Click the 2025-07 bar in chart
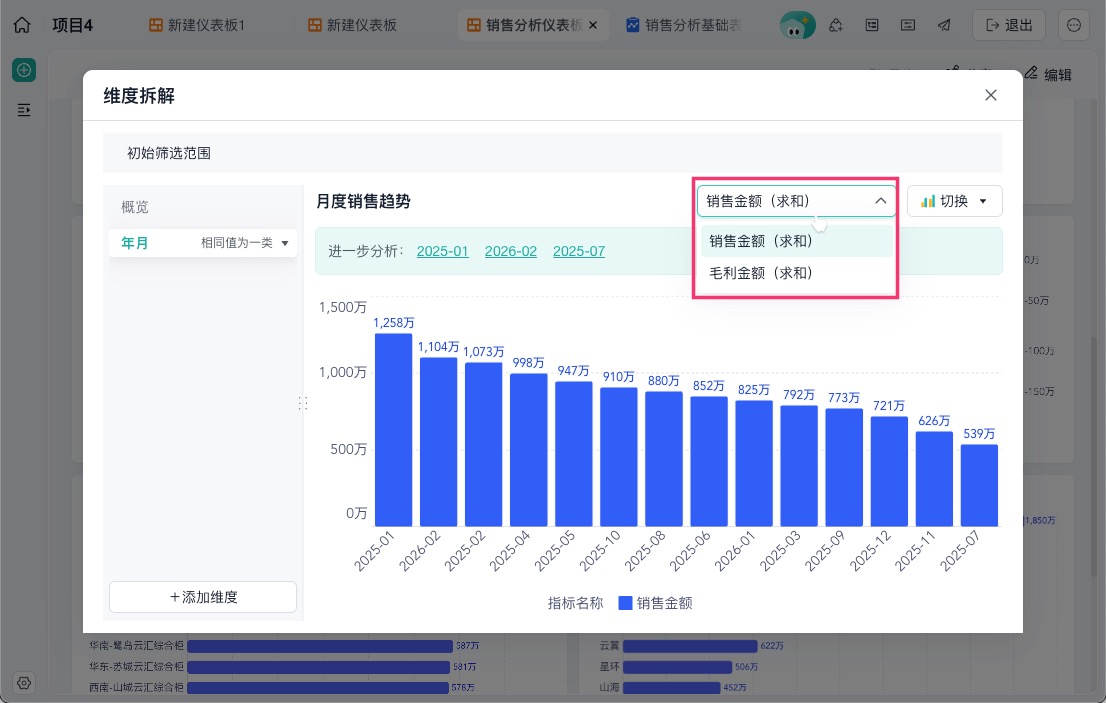Image resolution: width=1106 pixels, height=703 pixels. pyautogui.click(x=979, y=485)
